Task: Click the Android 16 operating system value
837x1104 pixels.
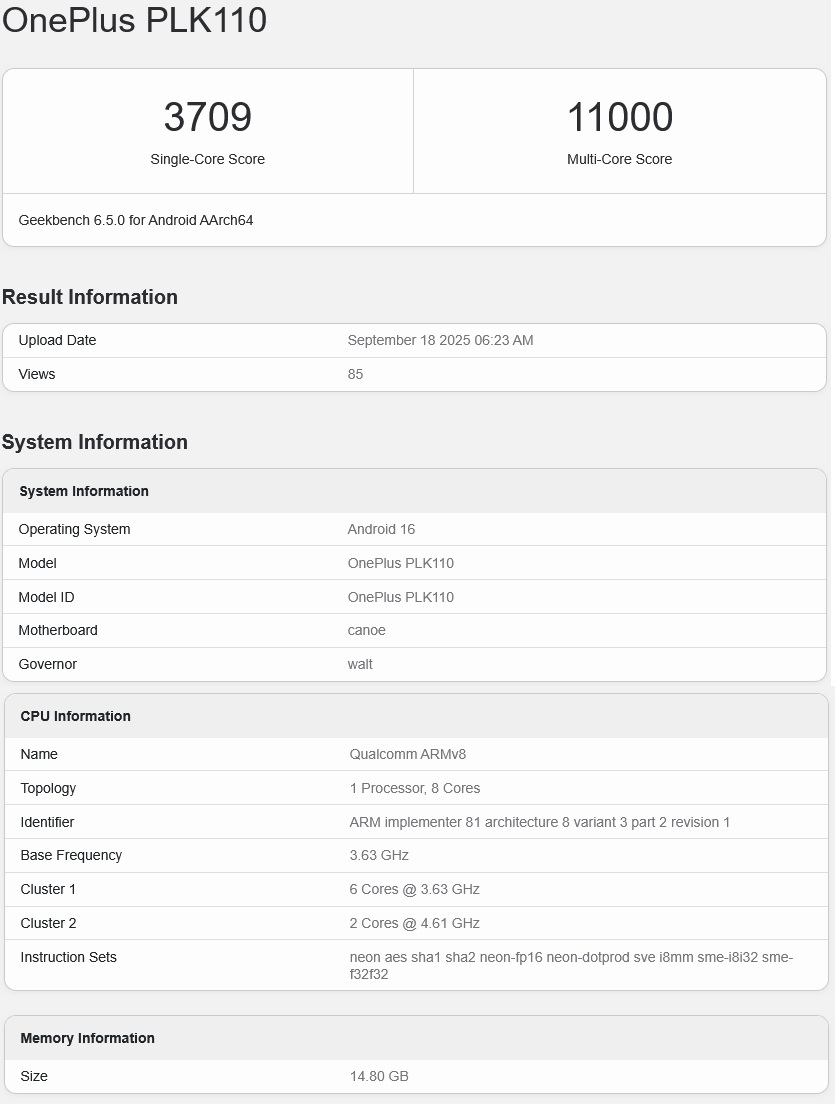Action: [x=381, y=529]
